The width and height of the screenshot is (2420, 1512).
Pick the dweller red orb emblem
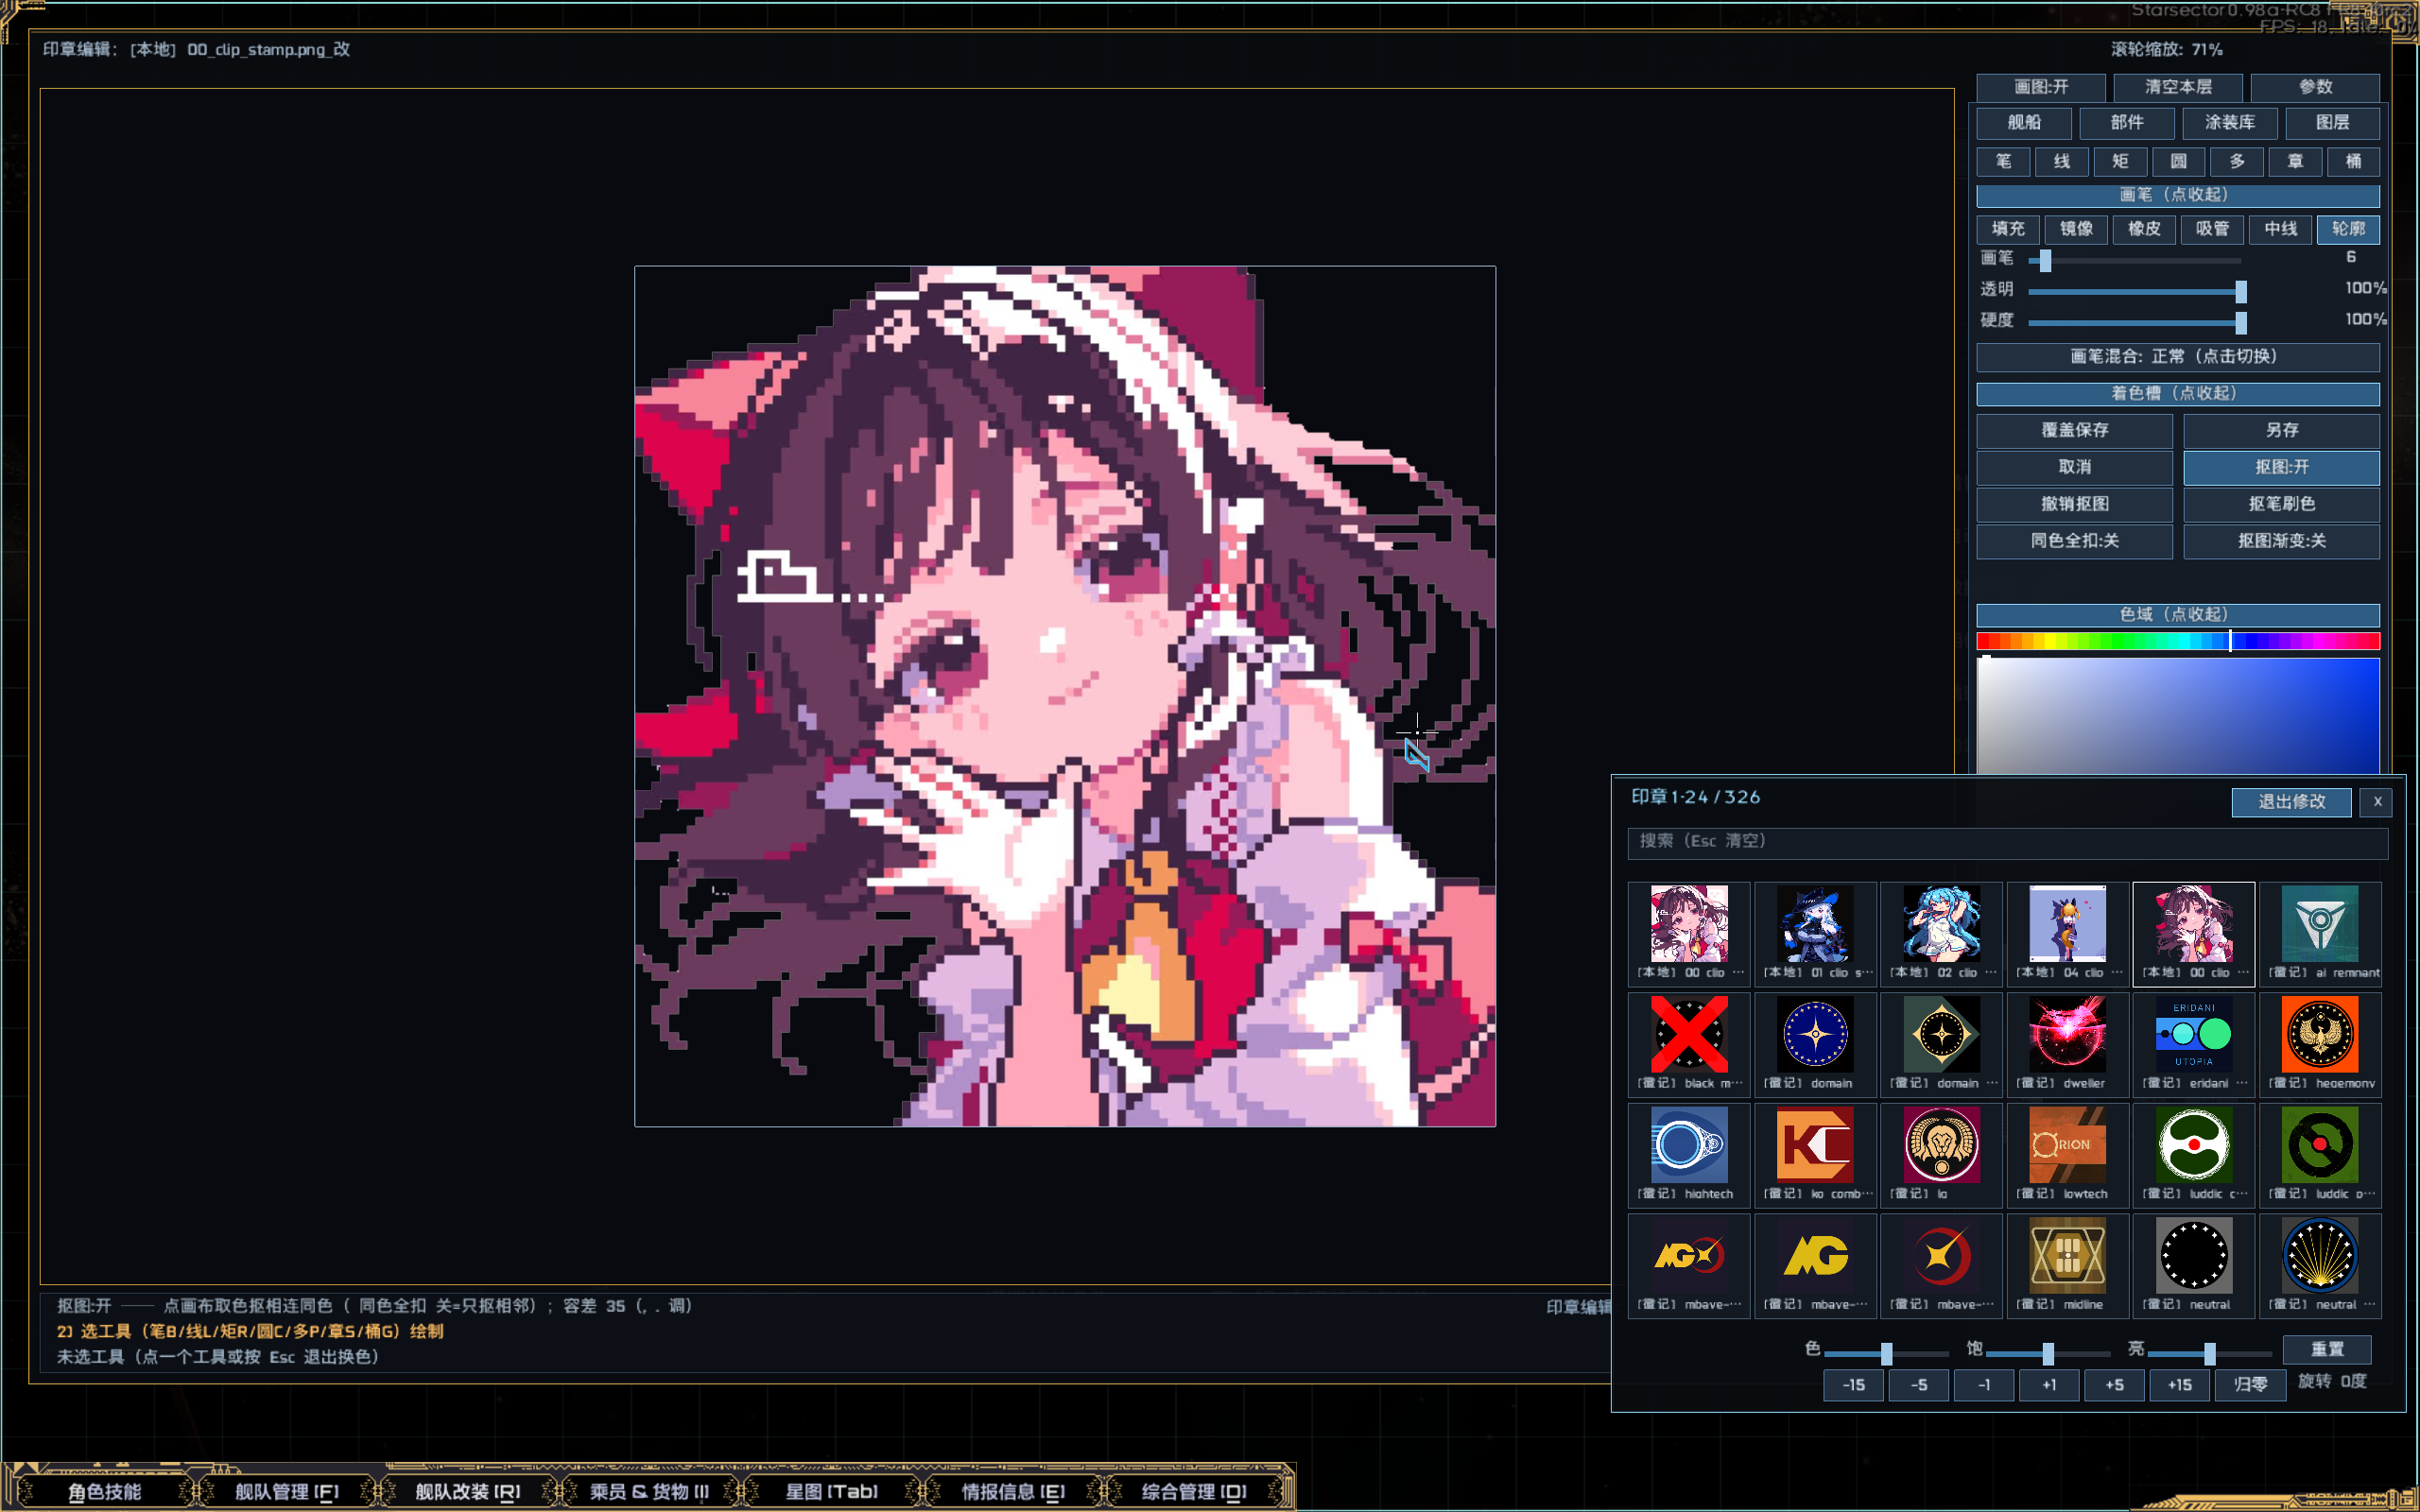pyautogui.click(x=2067, y=1044)
